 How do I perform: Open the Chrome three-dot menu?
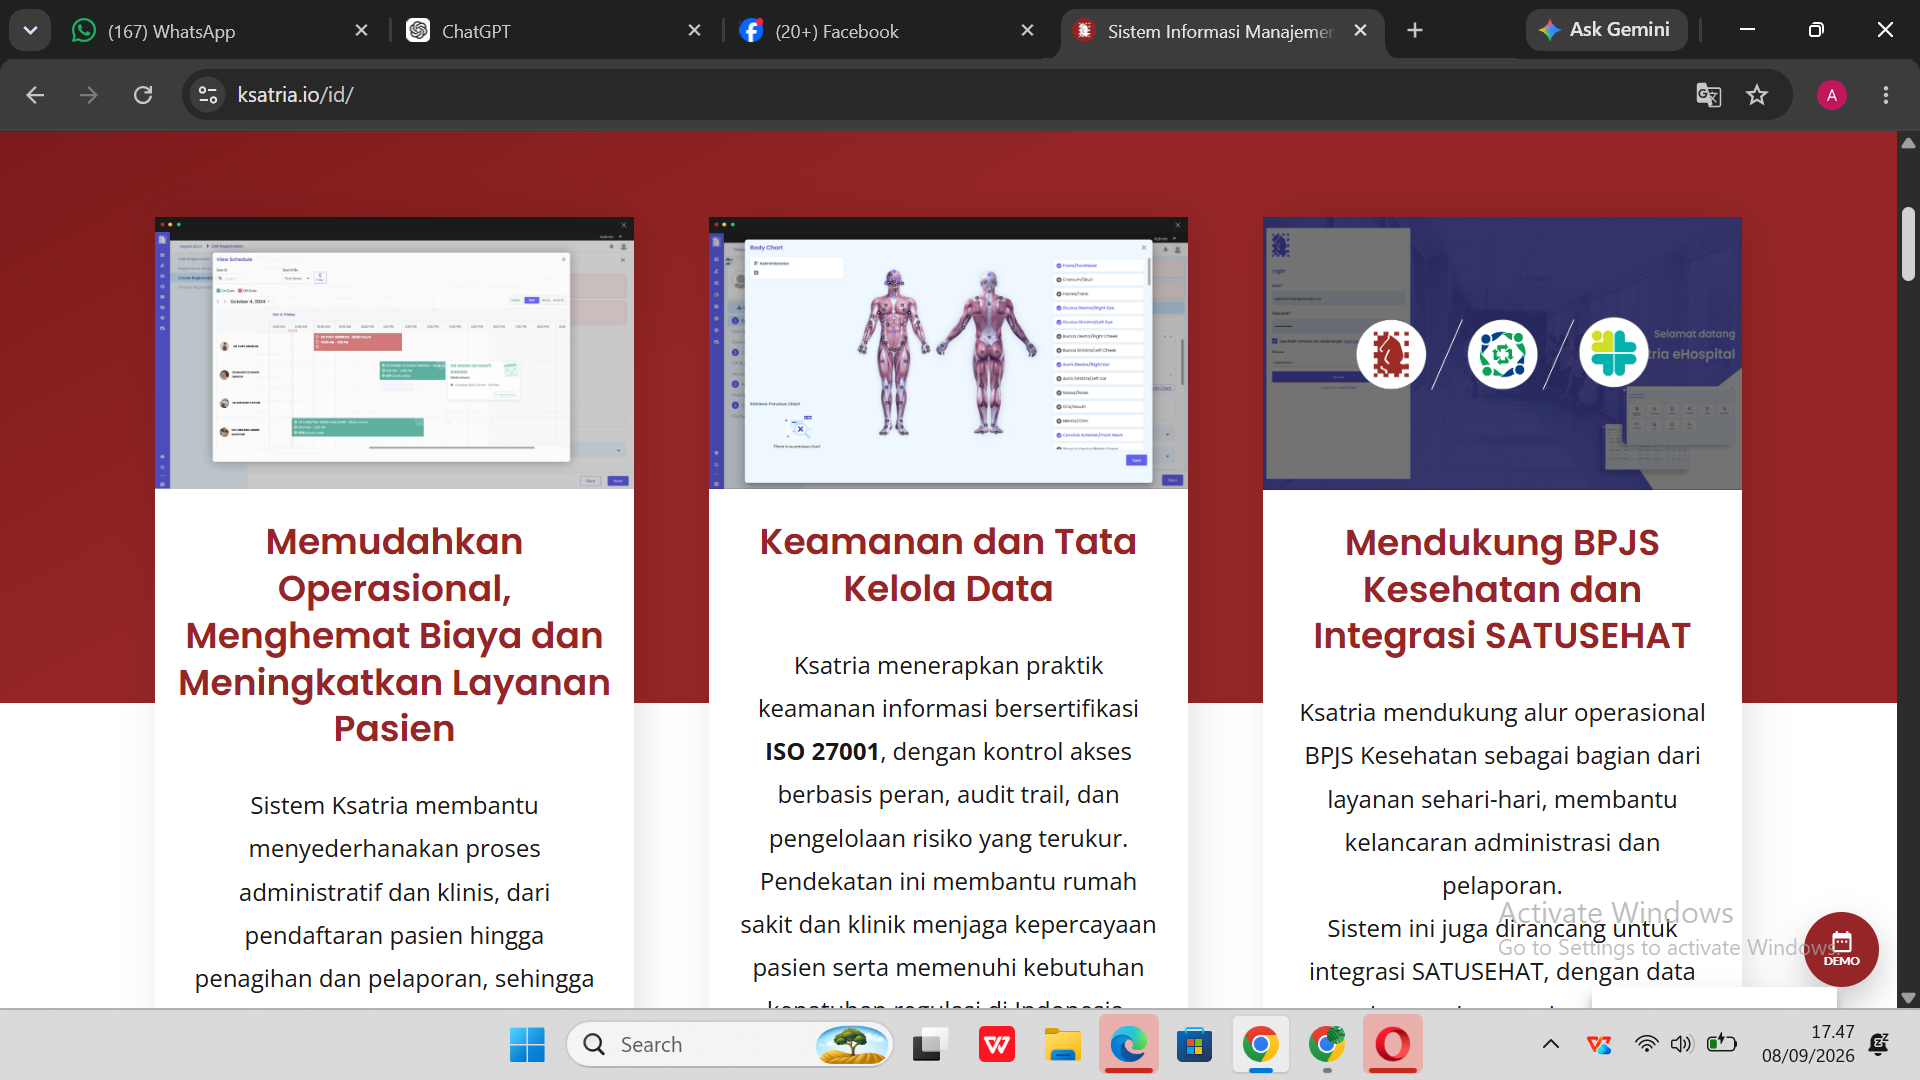tap(1885, 95)
